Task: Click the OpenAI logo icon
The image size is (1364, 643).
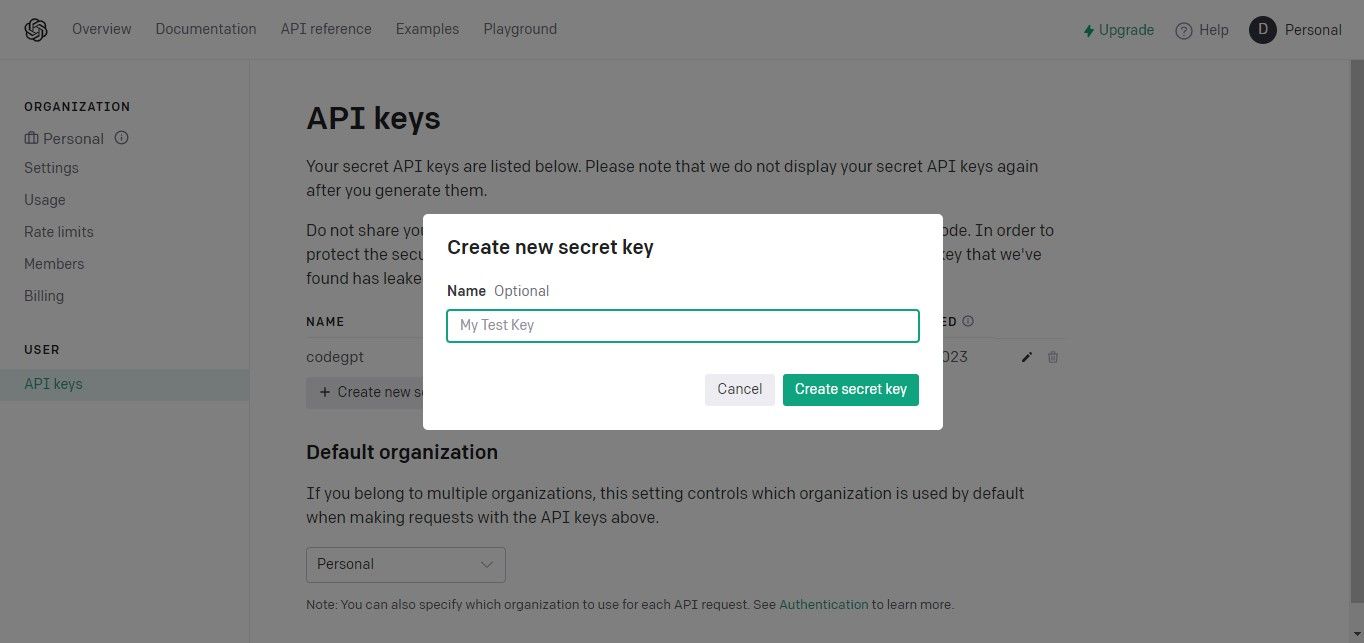Action: coord(36,30)
